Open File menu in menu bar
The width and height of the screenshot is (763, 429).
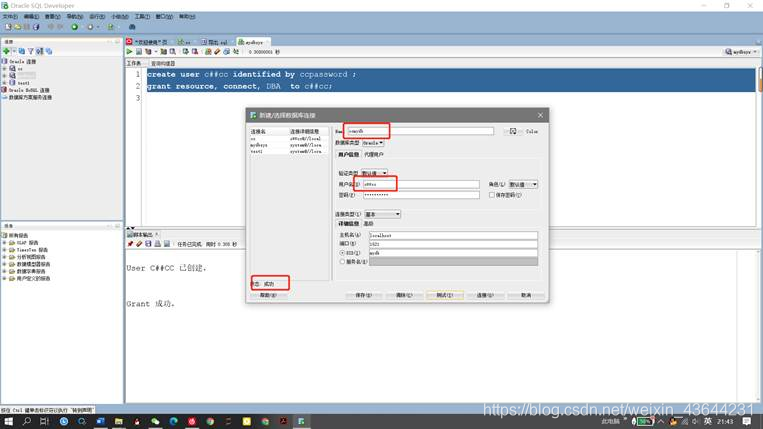point(10,17)
